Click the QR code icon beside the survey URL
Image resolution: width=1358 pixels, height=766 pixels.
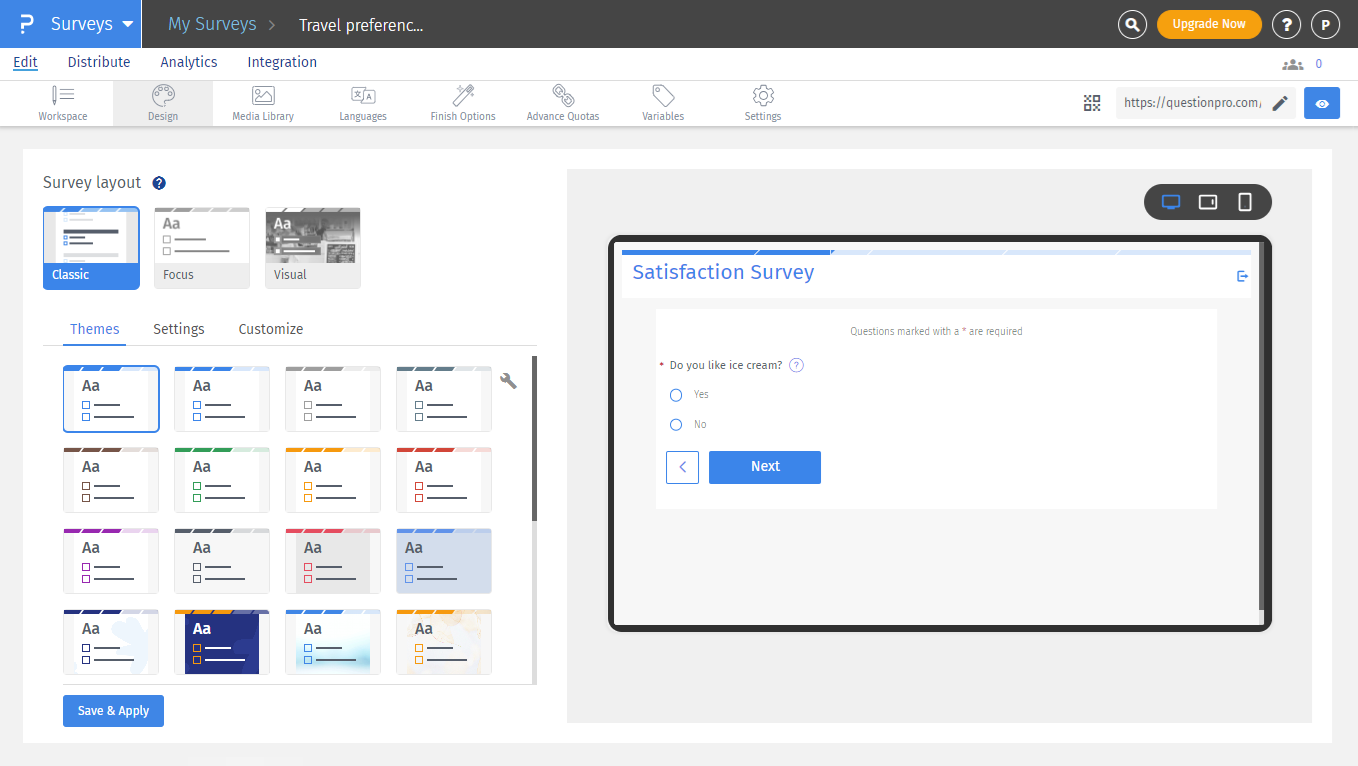click(1092, 103)
